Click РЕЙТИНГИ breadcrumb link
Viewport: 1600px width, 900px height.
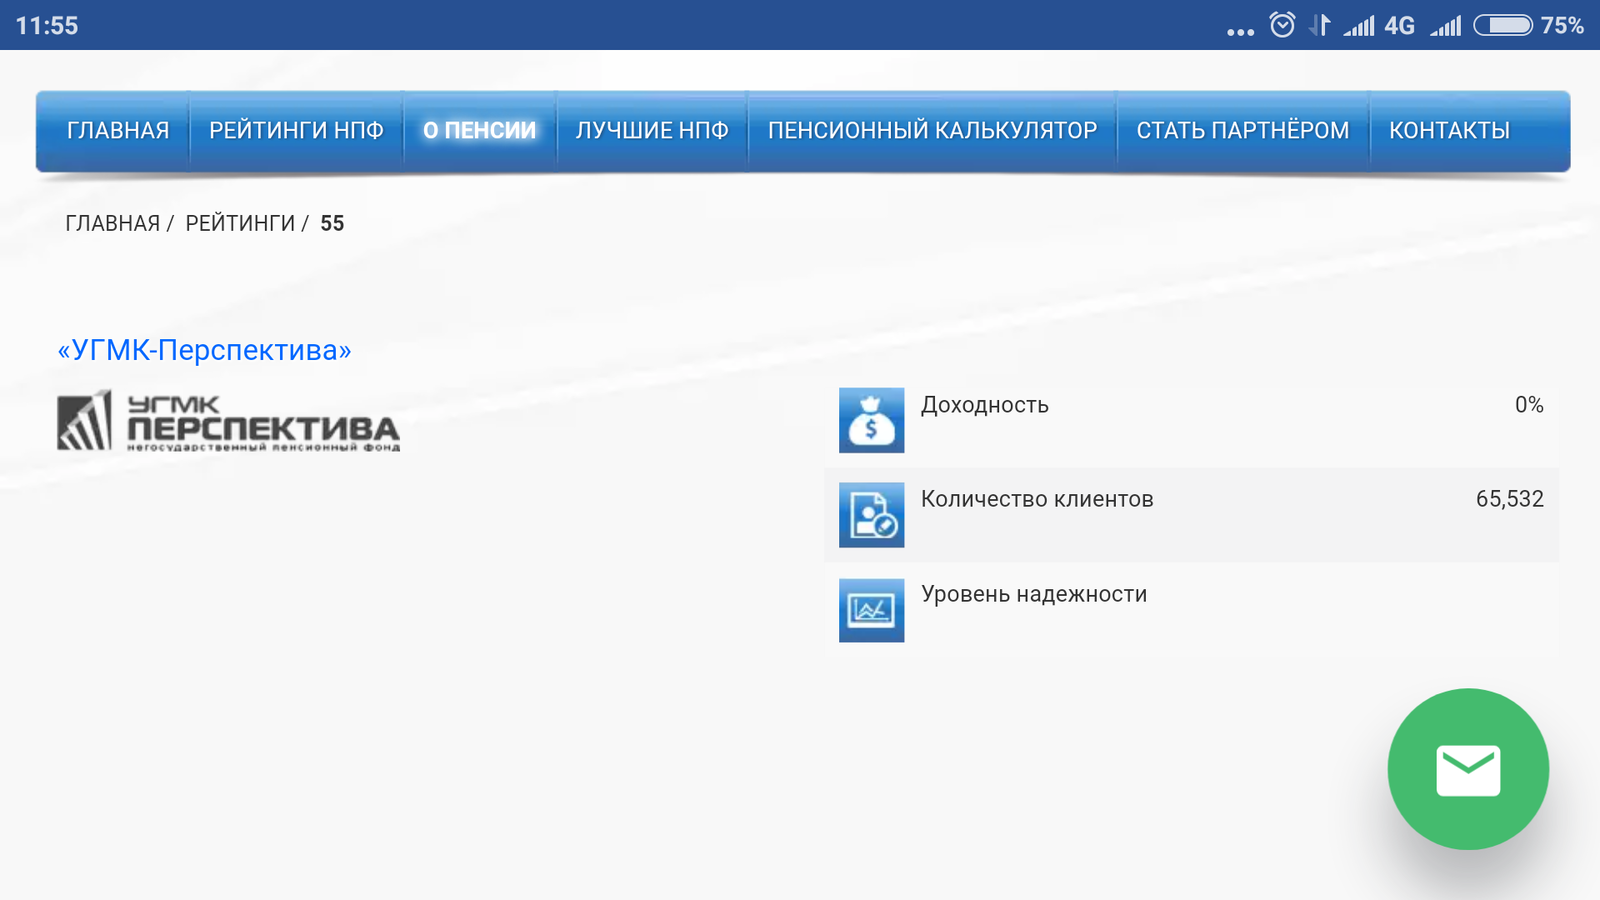click(240, 223)
